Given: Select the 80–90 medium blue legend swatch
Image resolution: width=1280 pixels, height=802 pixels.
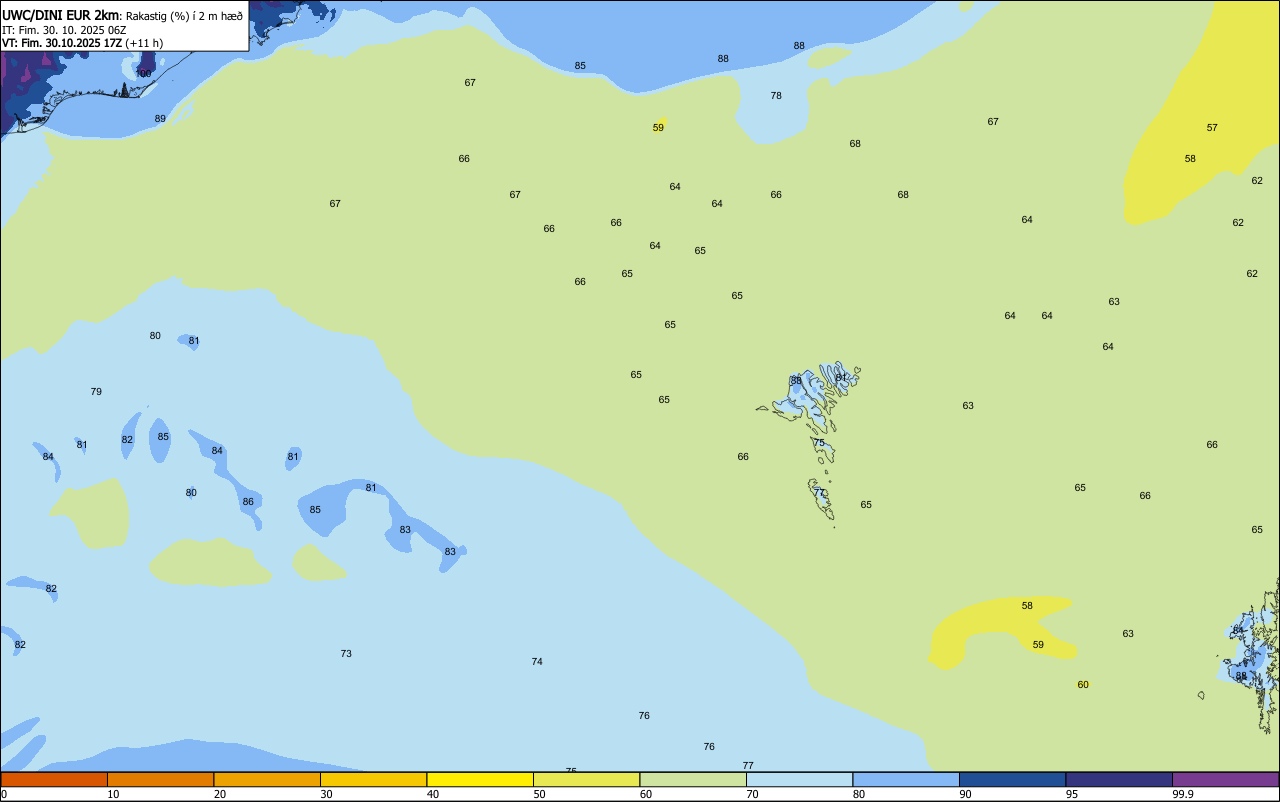Looking at the screenshot, I should click(x=906, y=779).
